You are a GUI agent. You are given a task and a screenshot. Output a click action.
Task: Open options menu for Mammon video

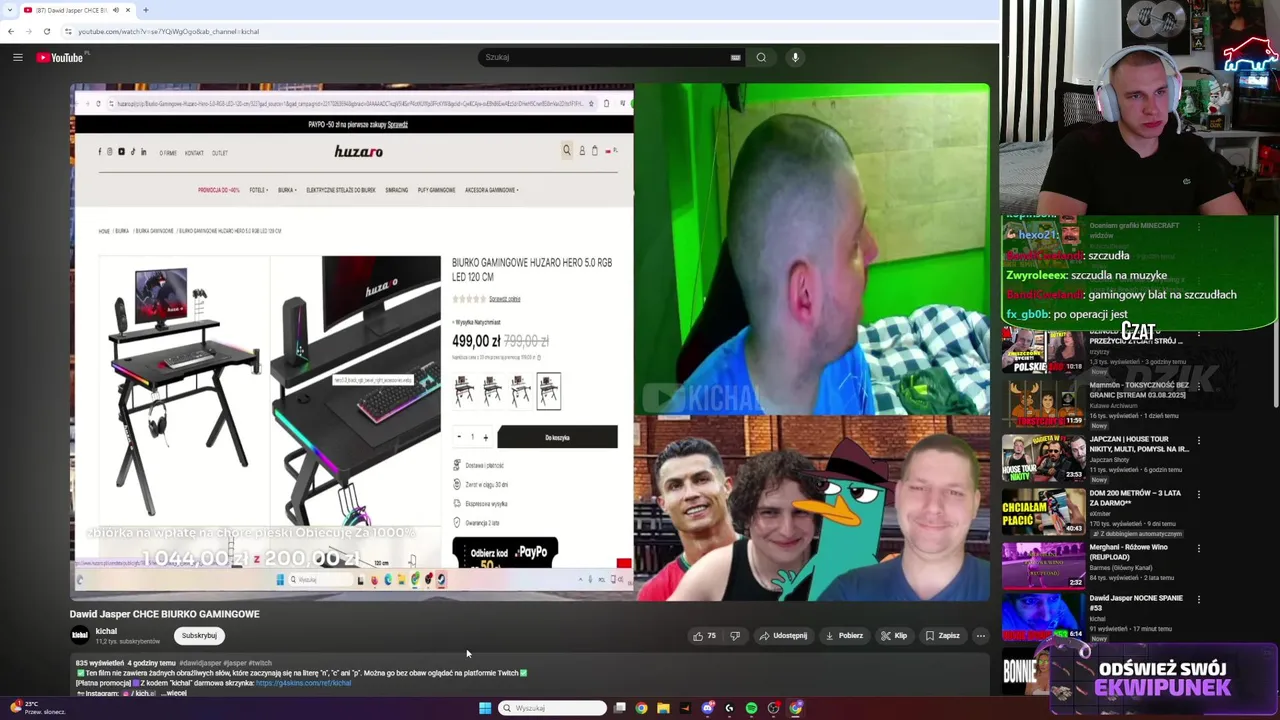tap(1199, 386)
